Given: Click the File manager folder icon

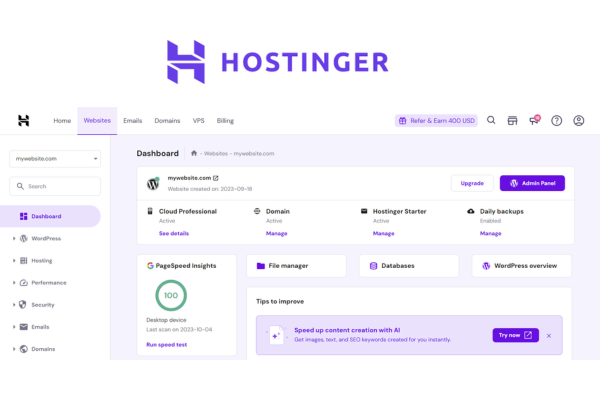Looking at the screenshot, I should pos(261,266).
